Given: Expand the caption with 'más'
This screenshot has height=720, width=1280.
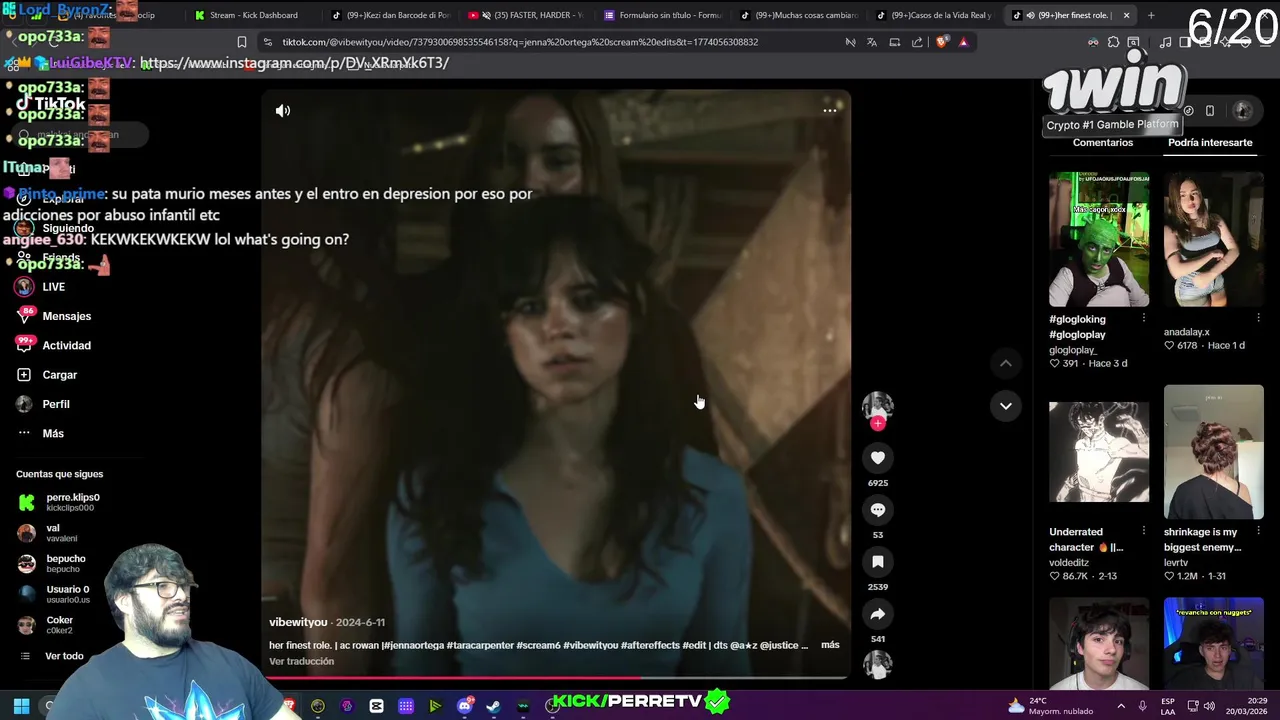Looking at the screenshot, I should coord(830,645).
